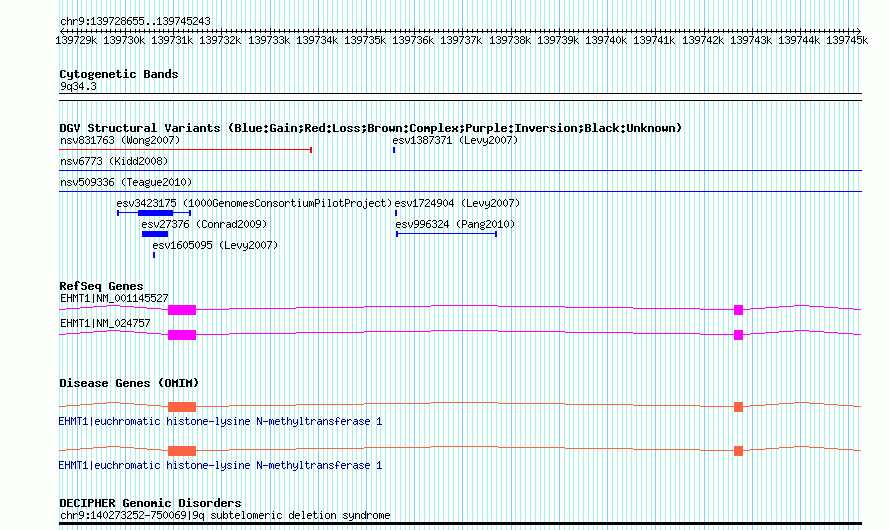Click the blue esv27376 gain bar
Image resolution: width=890 pixels, height=530 pixels.
(155, 234)
